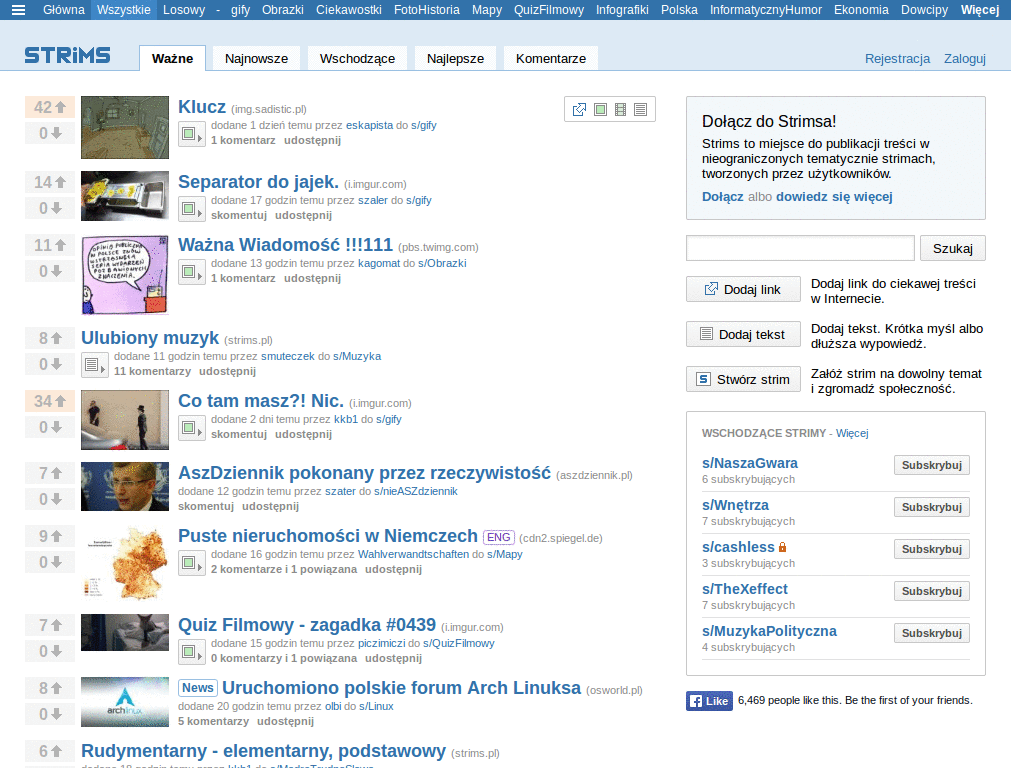
Task: Expand Puste nieruchomości image preview
Action: [192, 564]
